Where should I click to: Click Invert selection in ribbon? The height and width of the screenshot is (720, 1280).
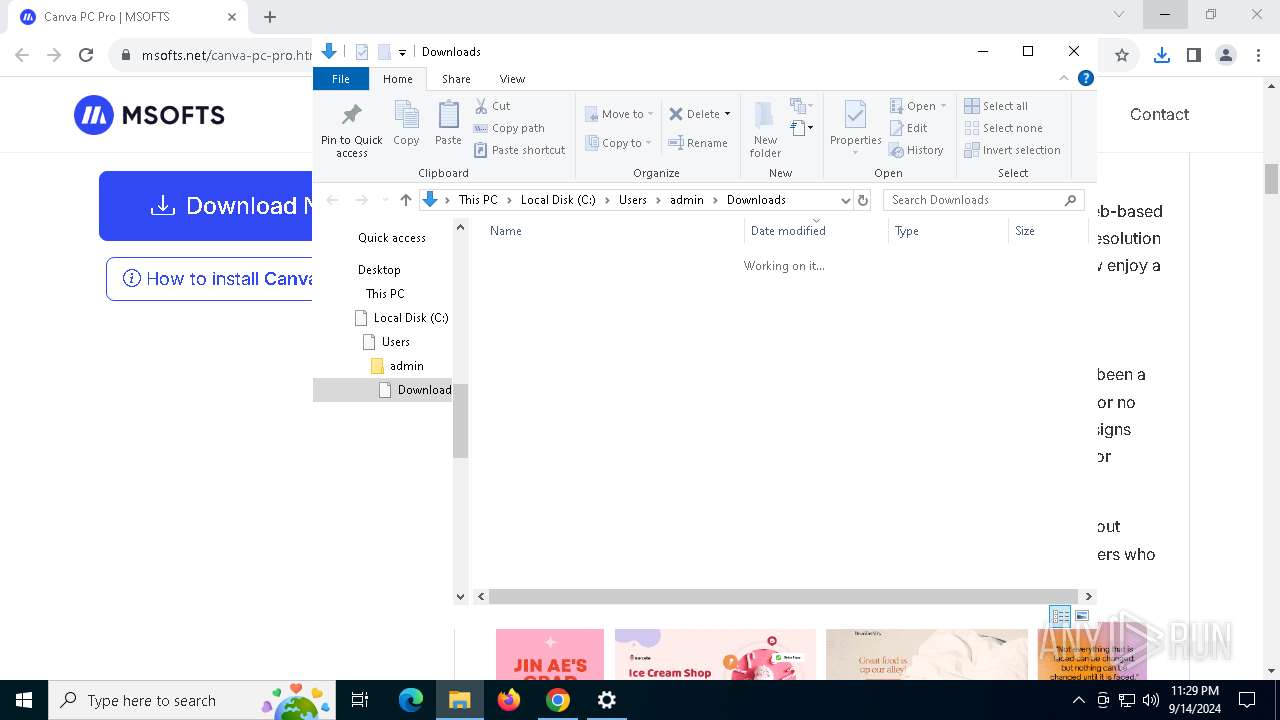click(1012, 150)
